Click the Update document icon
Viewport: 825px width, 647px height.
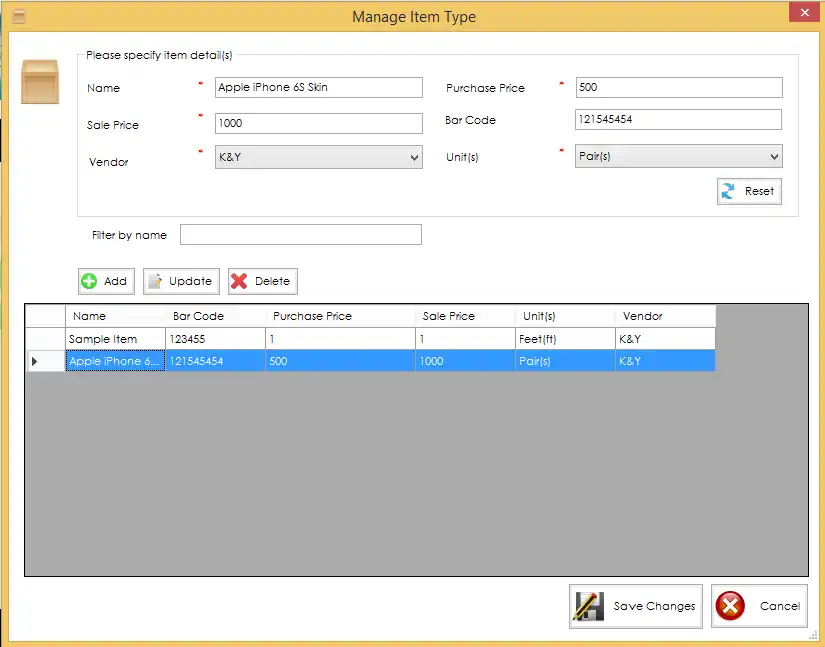click(155, 281)
